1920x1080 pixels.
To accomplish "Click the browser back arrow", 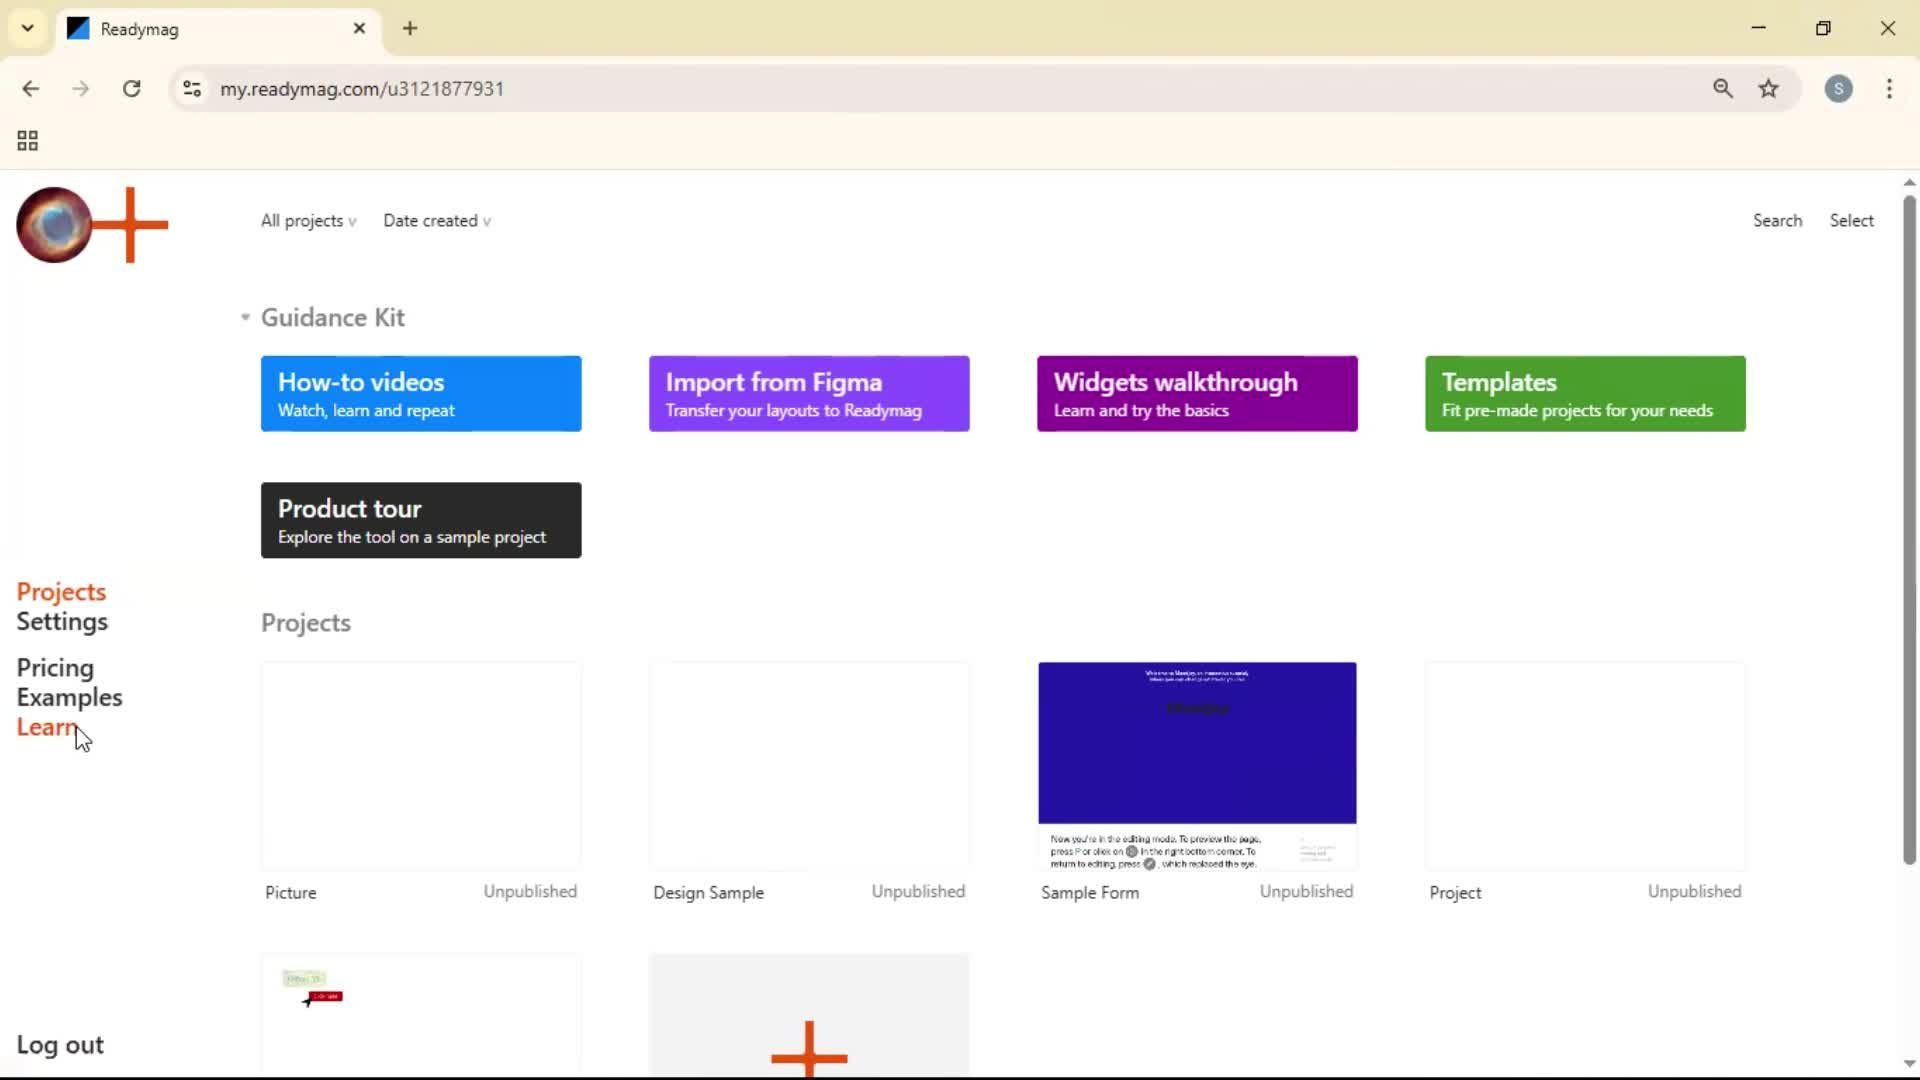I will click(x=32, y=88).
